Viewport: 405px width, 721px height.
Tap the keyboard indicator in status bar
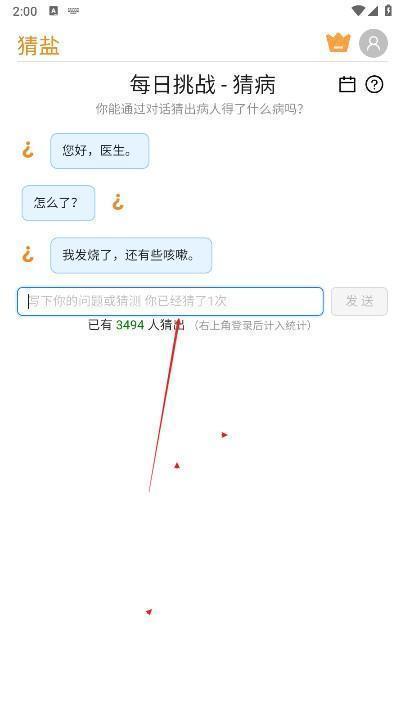73,11
